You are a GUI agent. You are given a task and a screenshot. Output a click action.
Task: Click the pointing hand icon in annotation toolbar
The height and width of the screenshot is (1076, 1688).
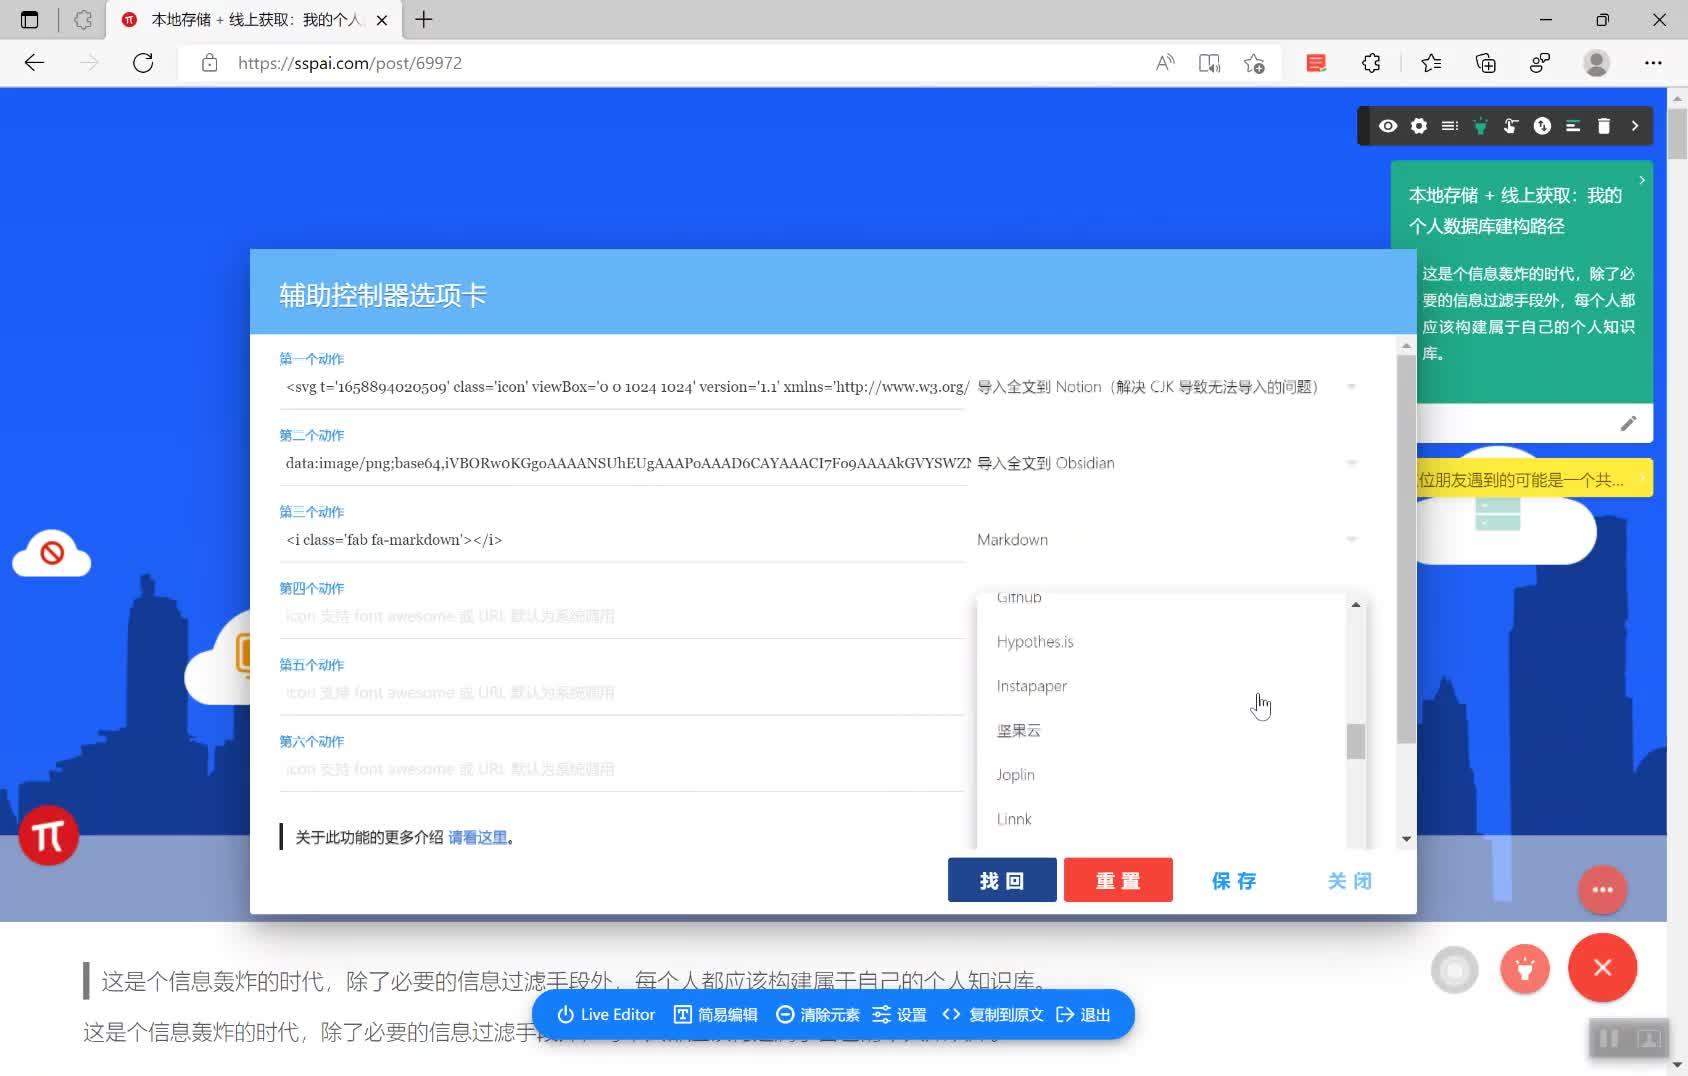(x=1511, y=126)
